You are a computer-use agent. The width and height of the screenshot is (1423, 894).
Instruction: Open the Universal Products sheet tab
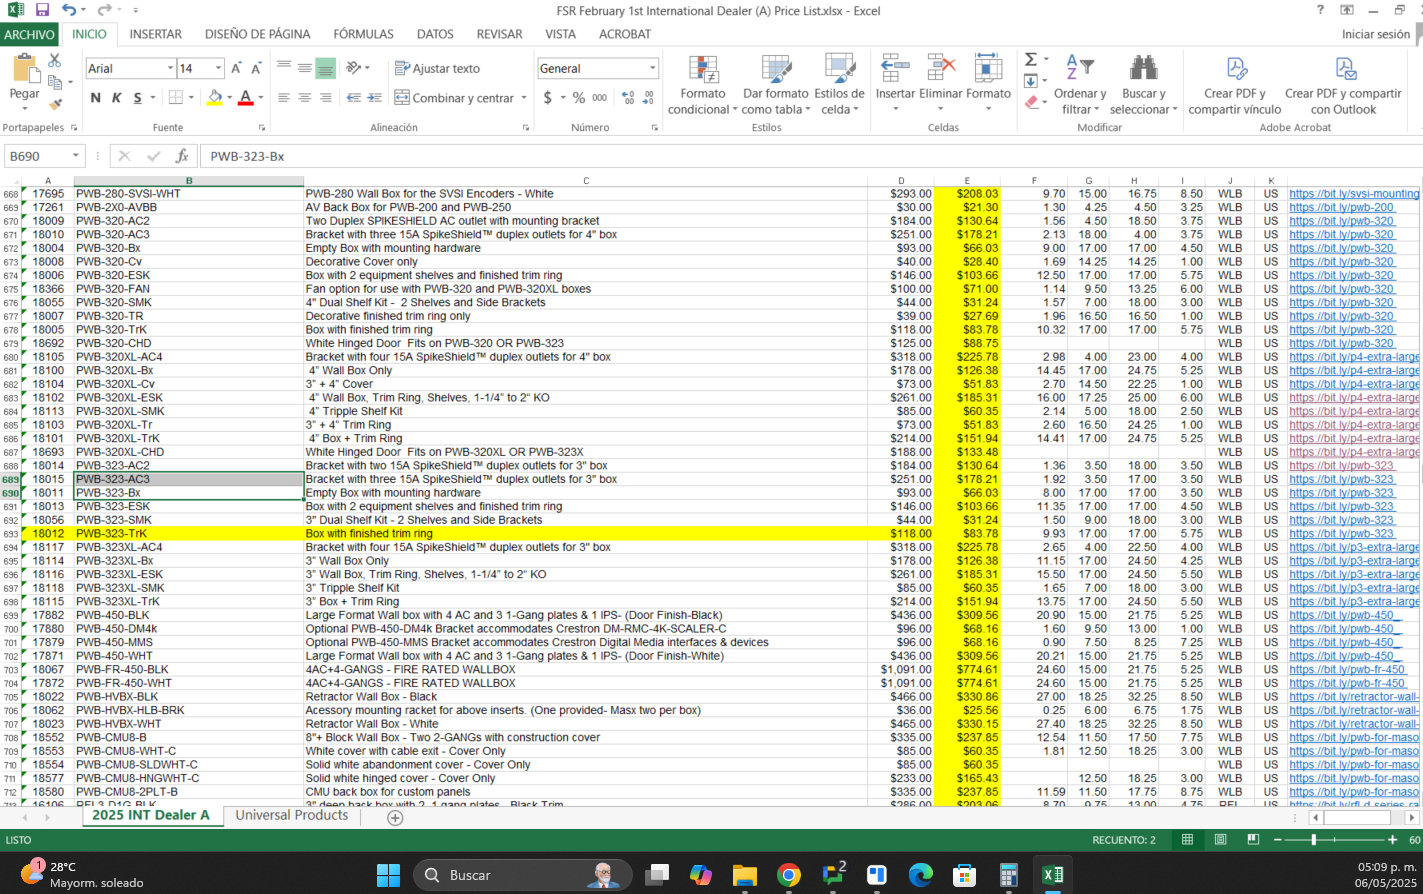click(x=292, y=816)
